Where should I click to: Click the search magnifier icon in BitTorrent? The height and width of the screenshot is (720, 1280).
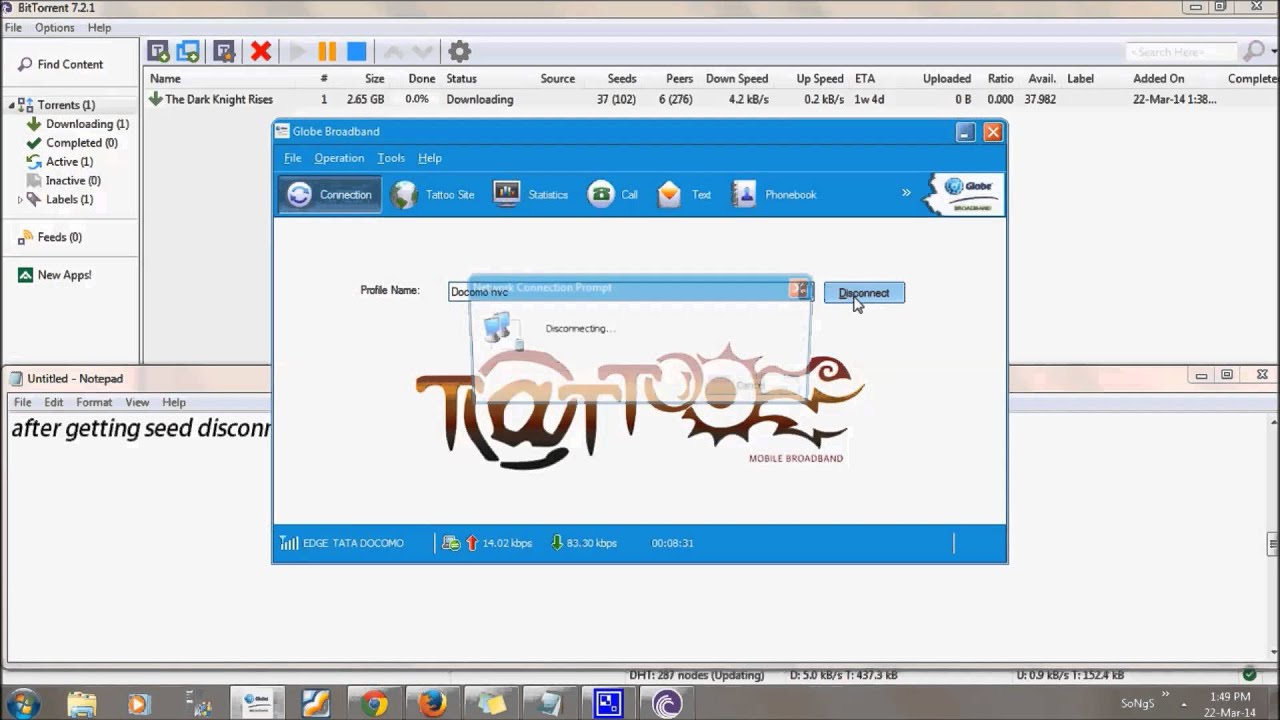(1254, 51)
